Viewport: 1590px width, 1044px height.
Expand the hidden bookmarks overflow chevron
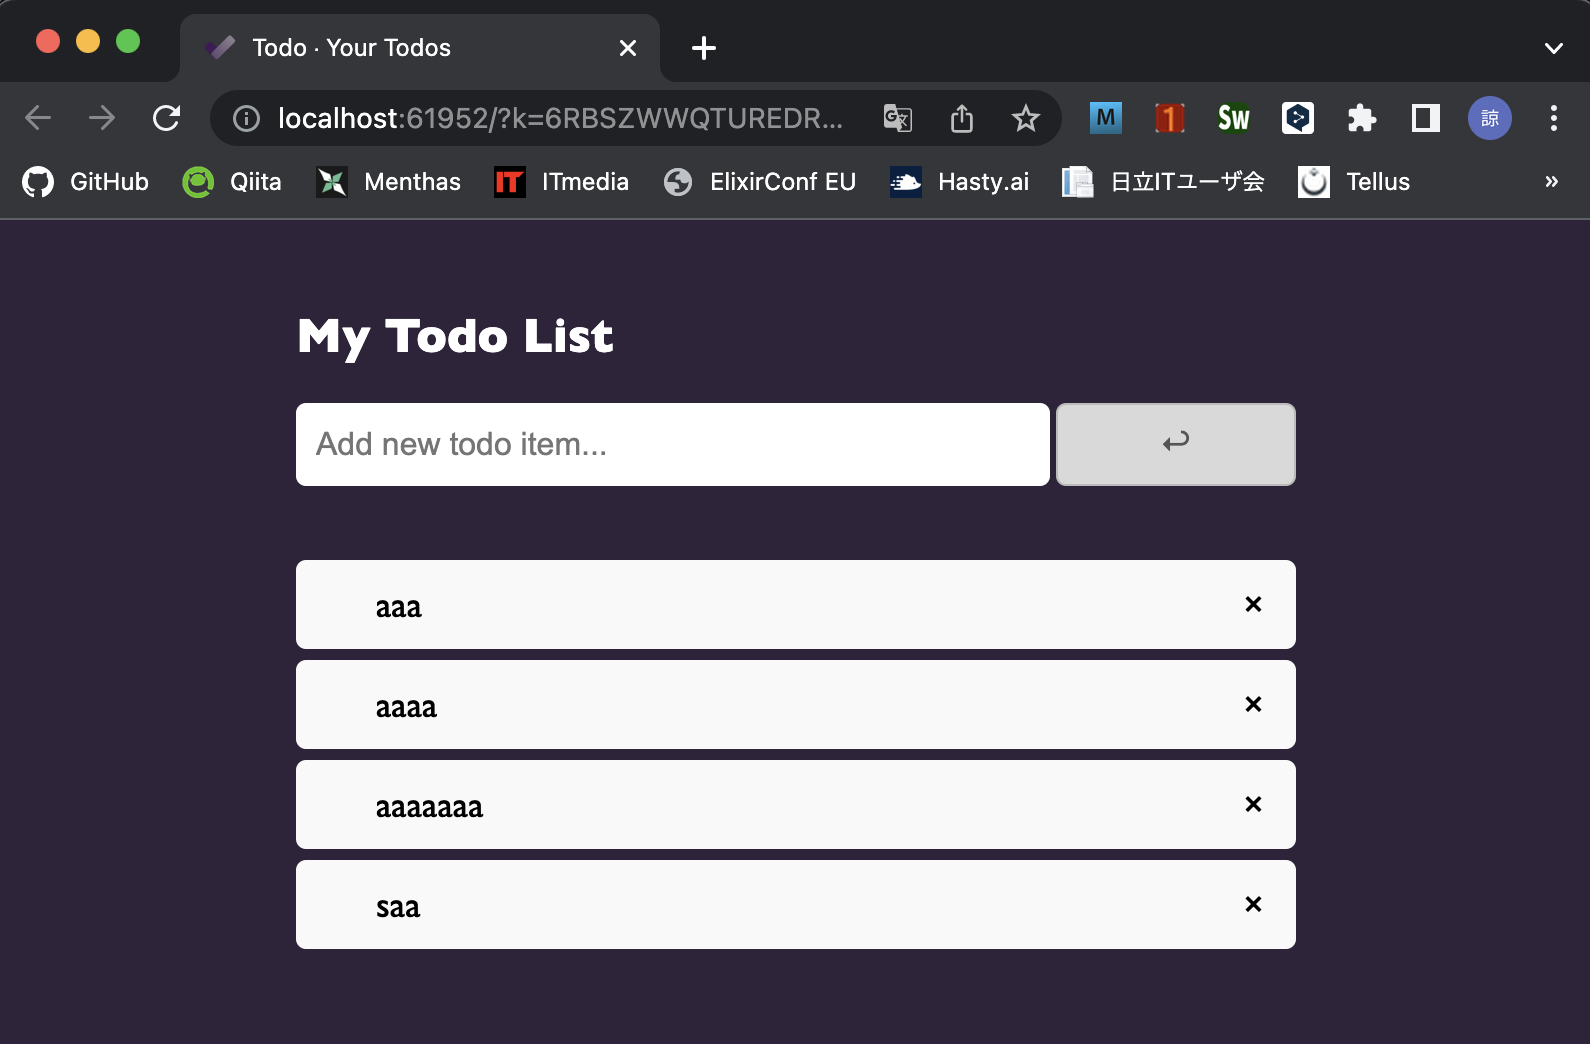point(1551,181)
